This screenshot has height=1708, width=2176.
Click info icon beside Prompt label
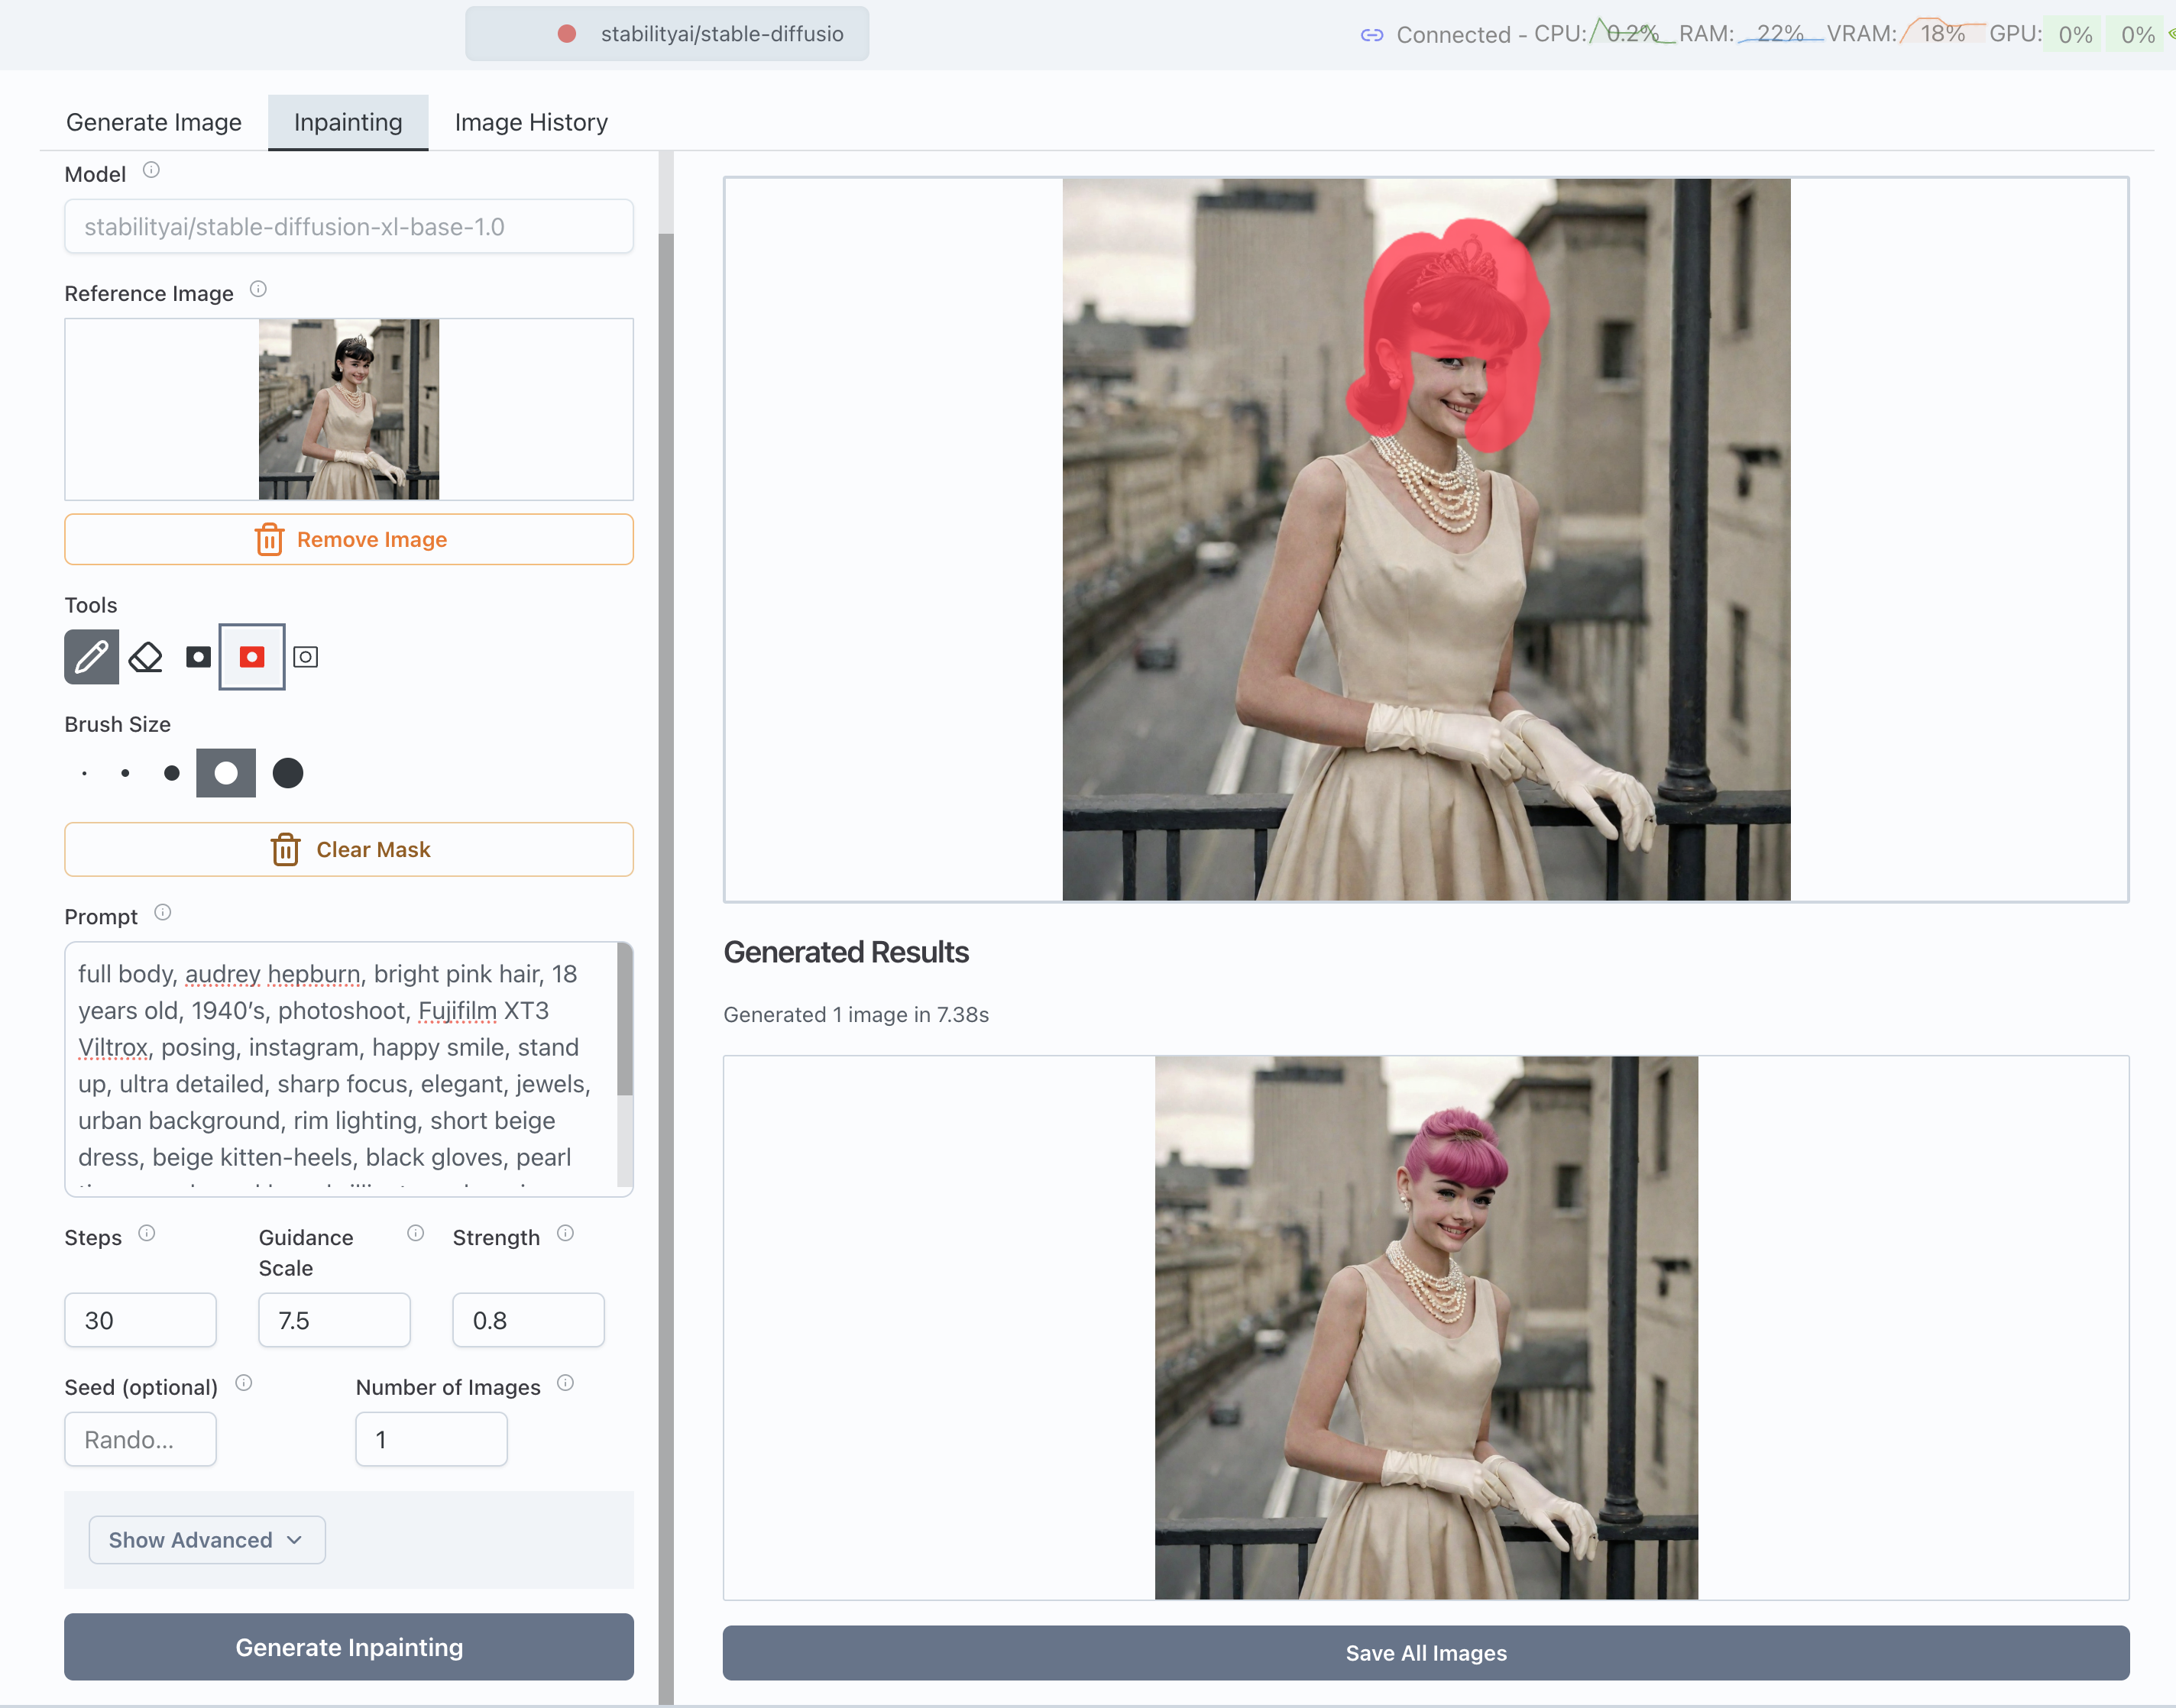tap(163, 913)
